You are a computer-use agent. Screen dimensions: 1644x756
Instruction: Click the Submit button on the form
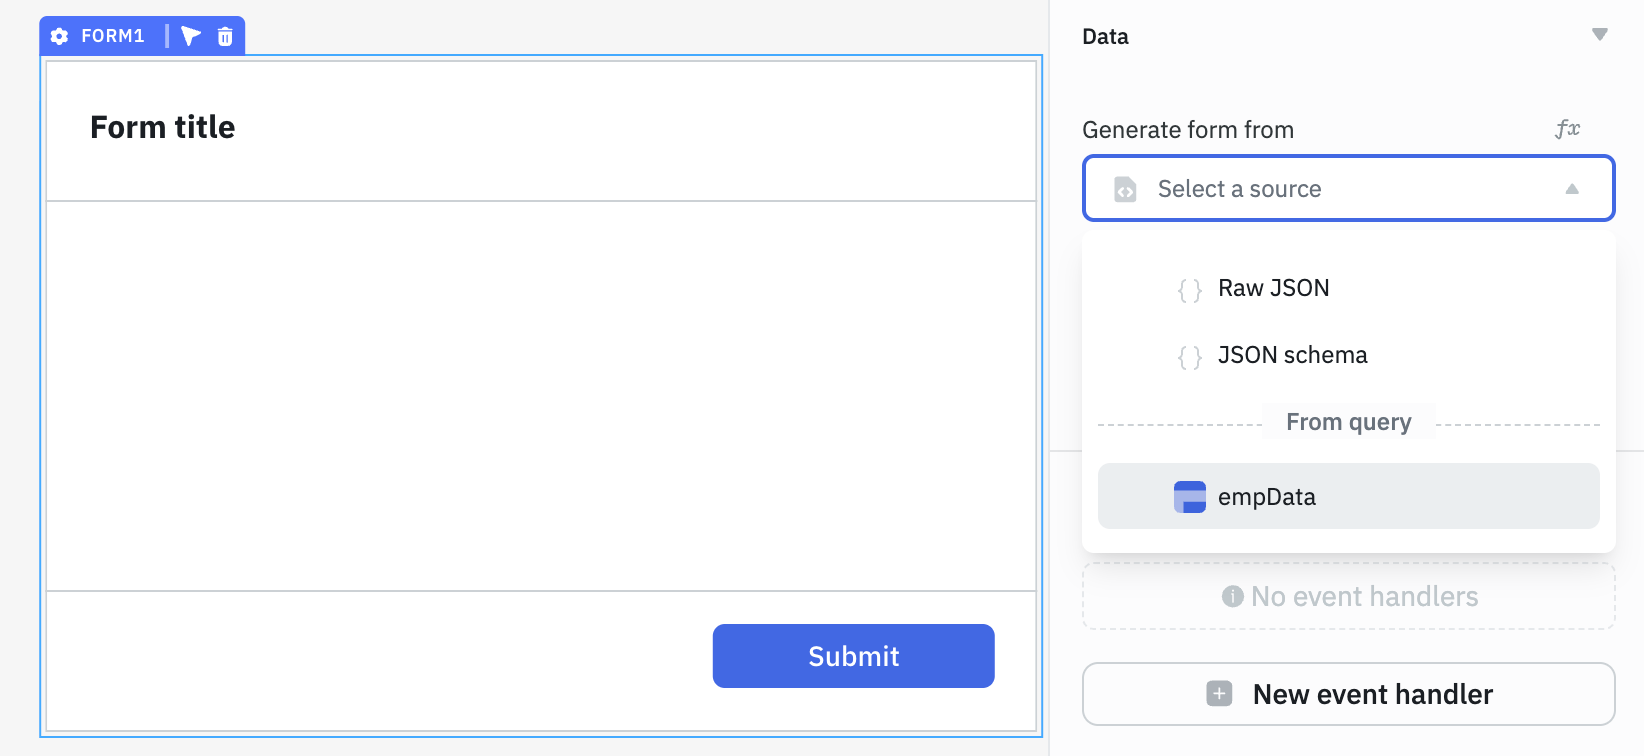853,656
